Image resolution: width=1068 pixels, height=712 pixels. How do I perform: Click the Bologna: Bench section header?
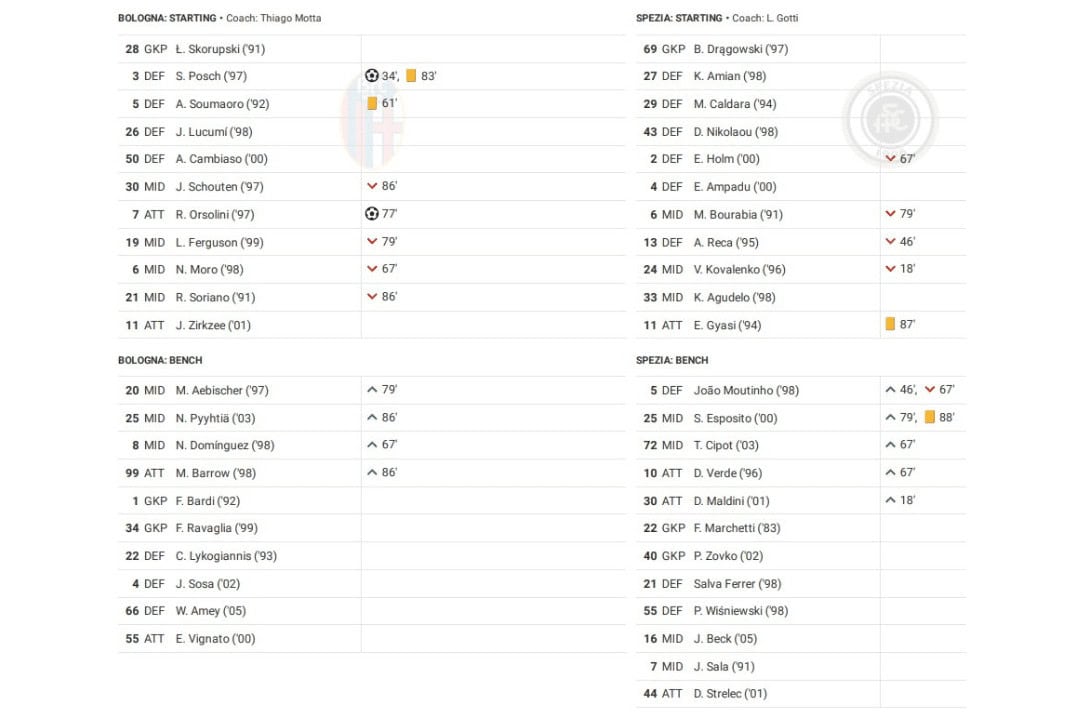pyautogui.click(x=160, y=360)
